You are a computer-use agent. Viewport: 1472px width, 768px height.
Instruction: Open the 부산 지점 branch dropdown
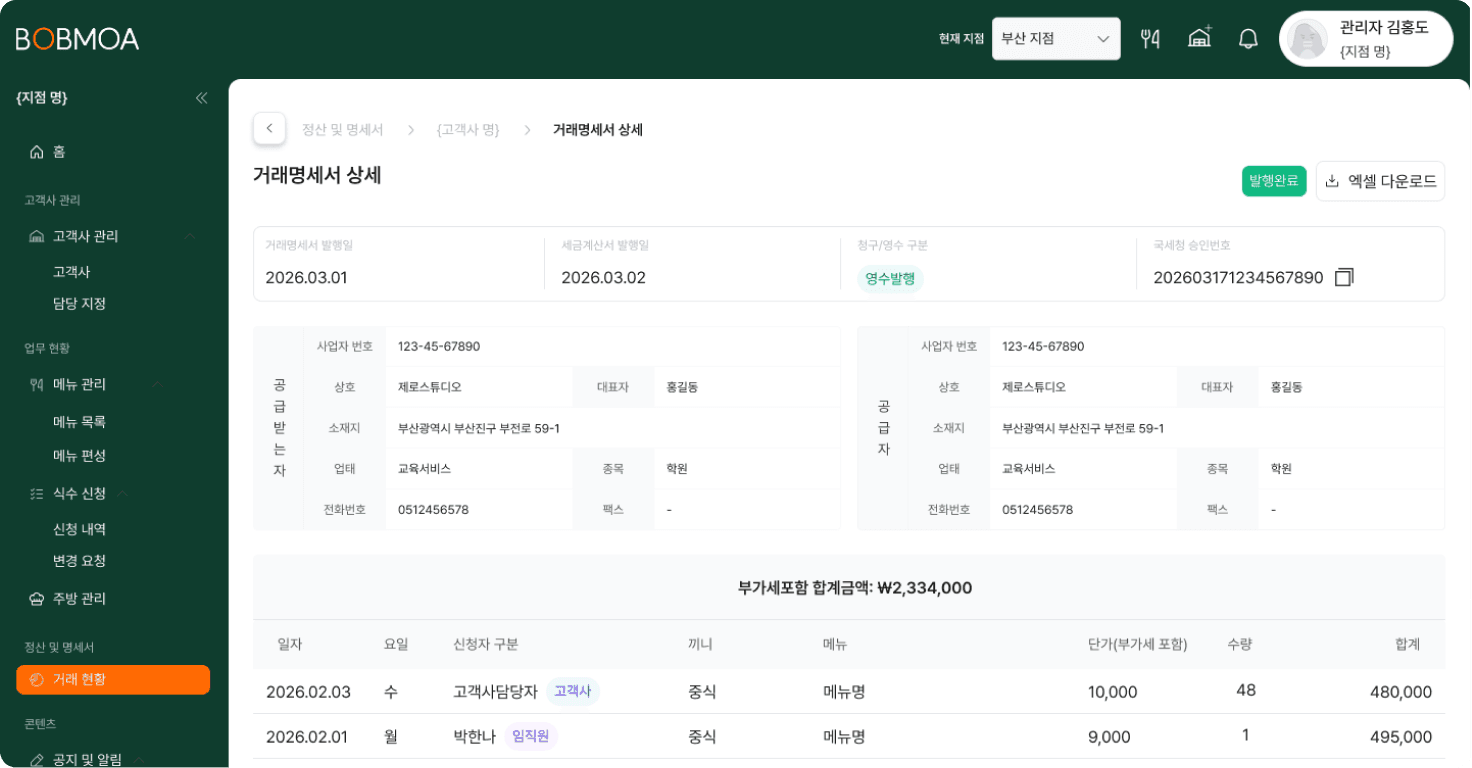click(x=1056, y=39)
